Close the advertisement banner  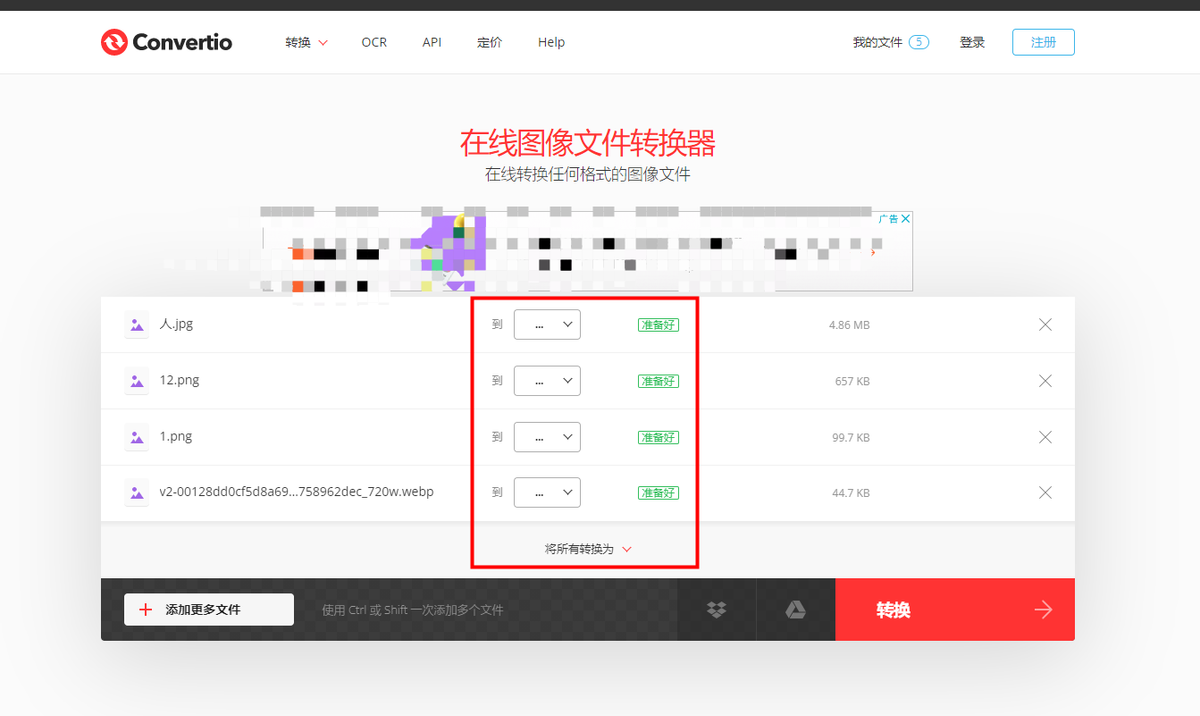pos(905,218)
